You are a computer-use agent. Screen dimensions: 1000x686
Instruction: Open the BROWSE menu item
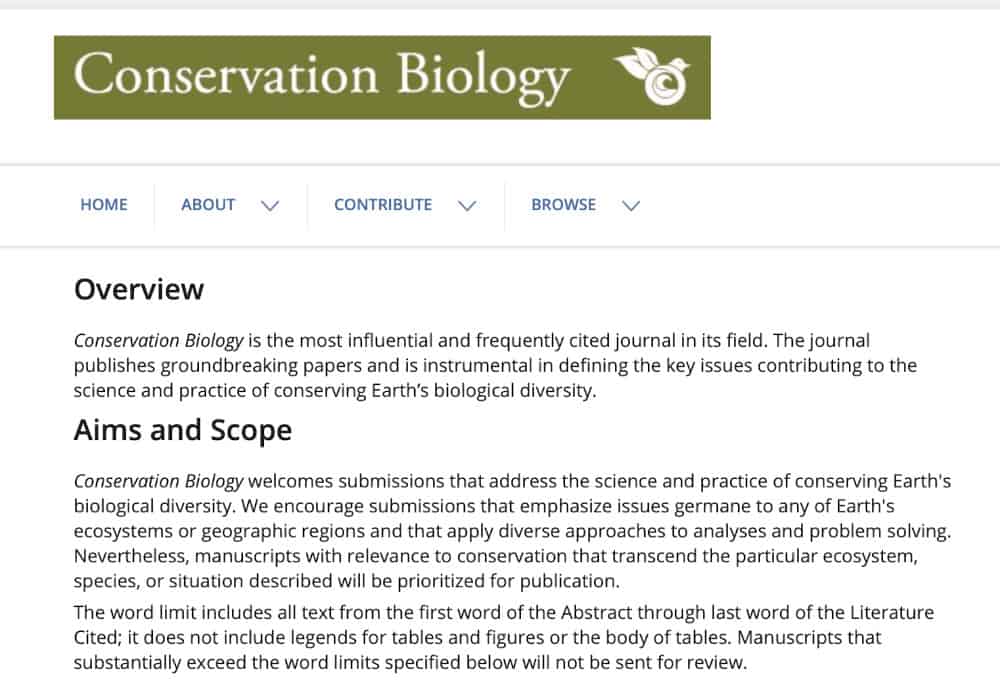click(563, 205)
